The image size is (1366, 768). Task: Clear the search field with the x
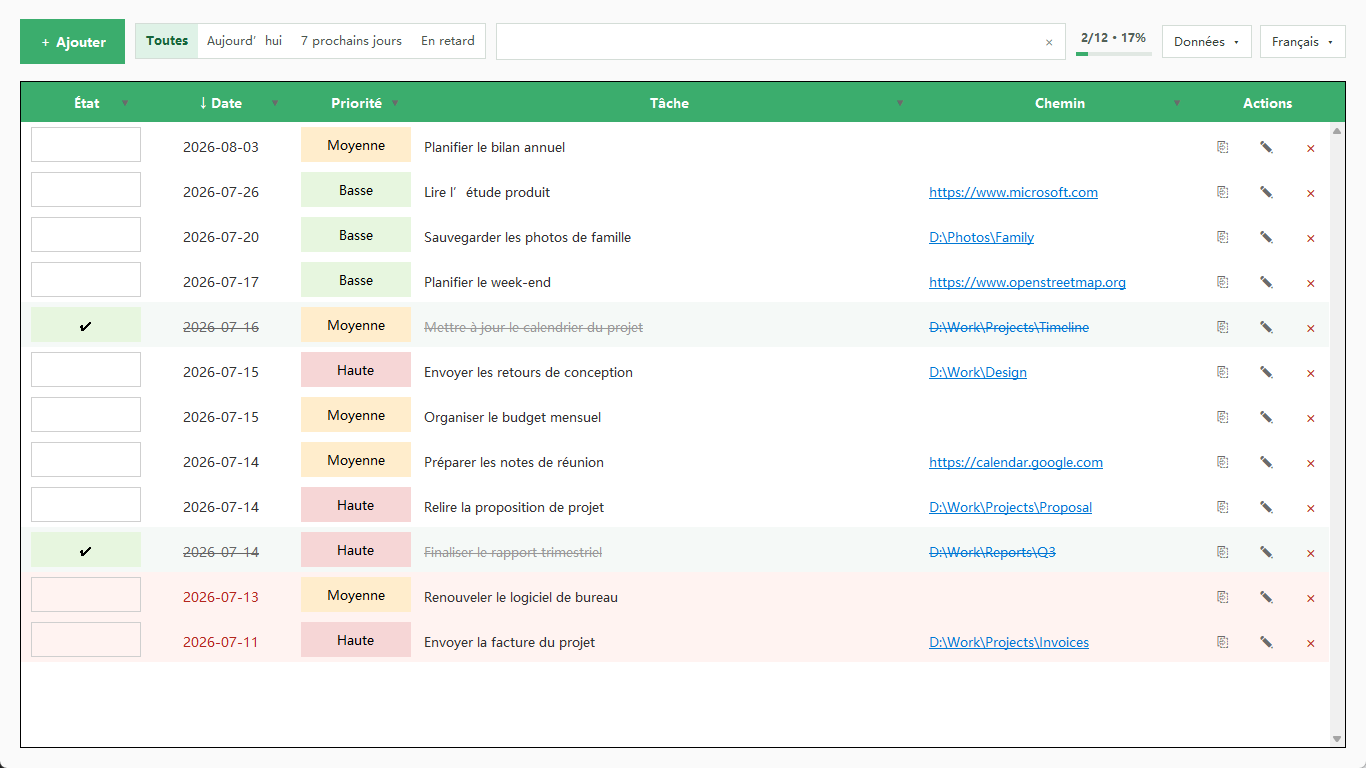click(x=1049, y=42)
